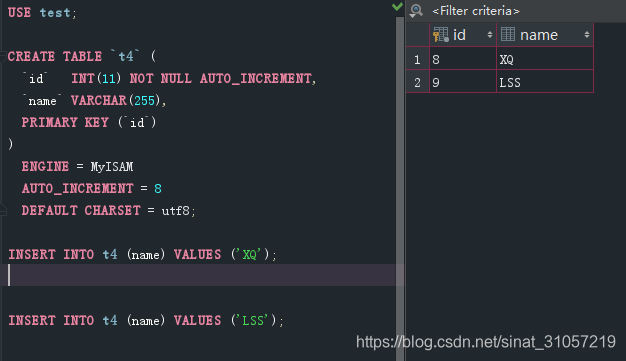Select the id cell with value 9
Image resolution: width=626 pixels, height=361 pixels.
pyautogui.click(x=463, y=82)
